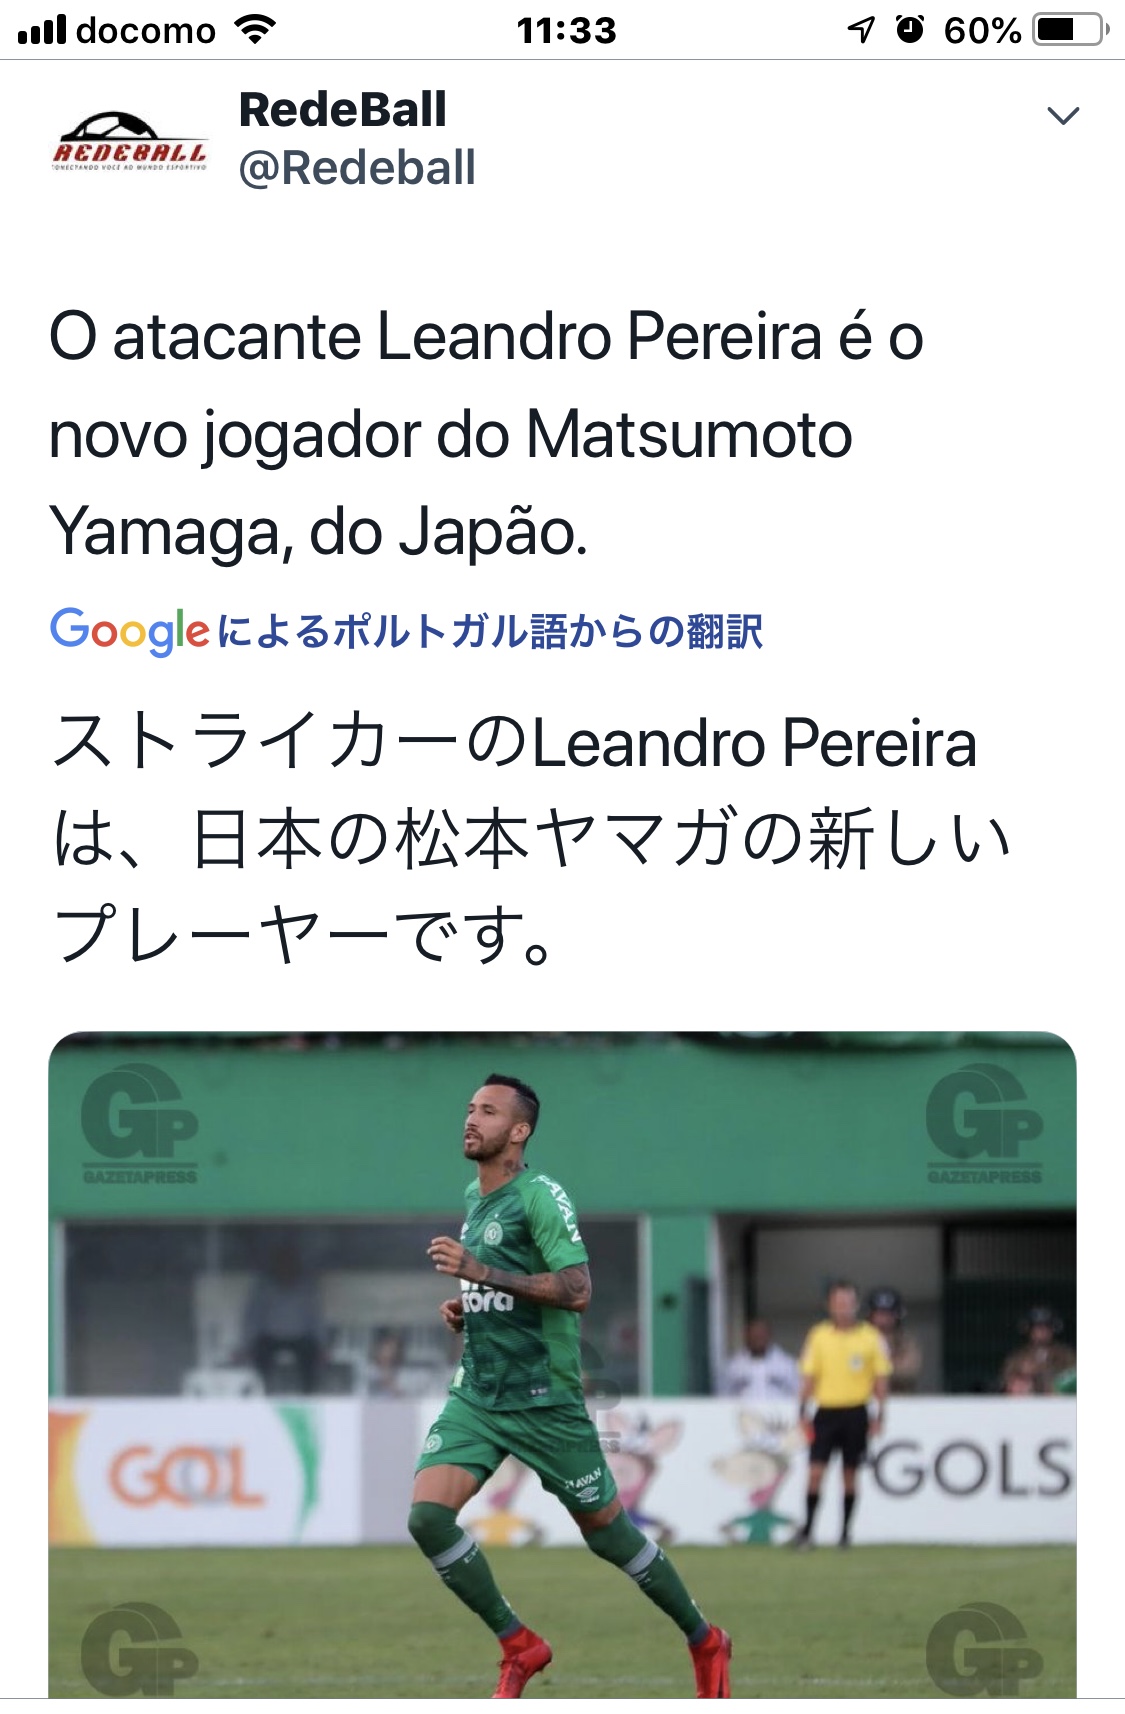Open the @Redeball handle link
1125x1714 pixels.
357,168
